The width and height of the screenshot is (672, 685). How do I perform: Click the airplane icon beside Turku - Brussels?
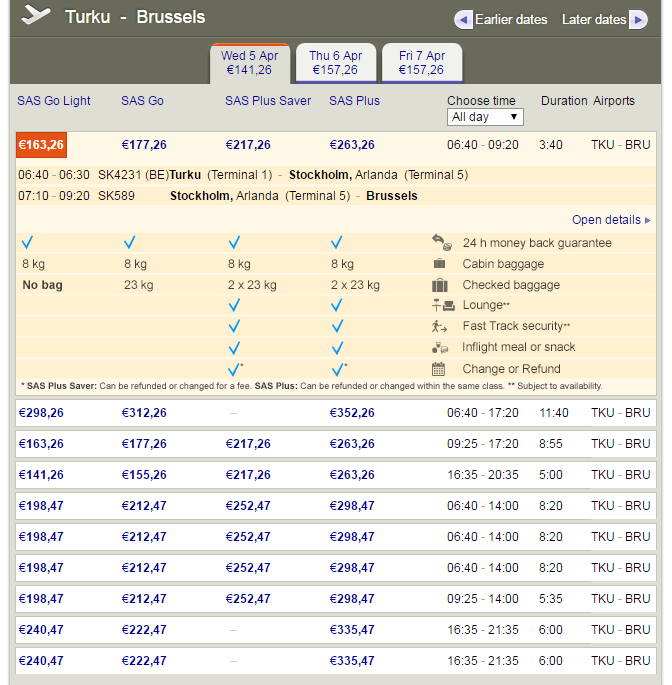pos(36,16)
